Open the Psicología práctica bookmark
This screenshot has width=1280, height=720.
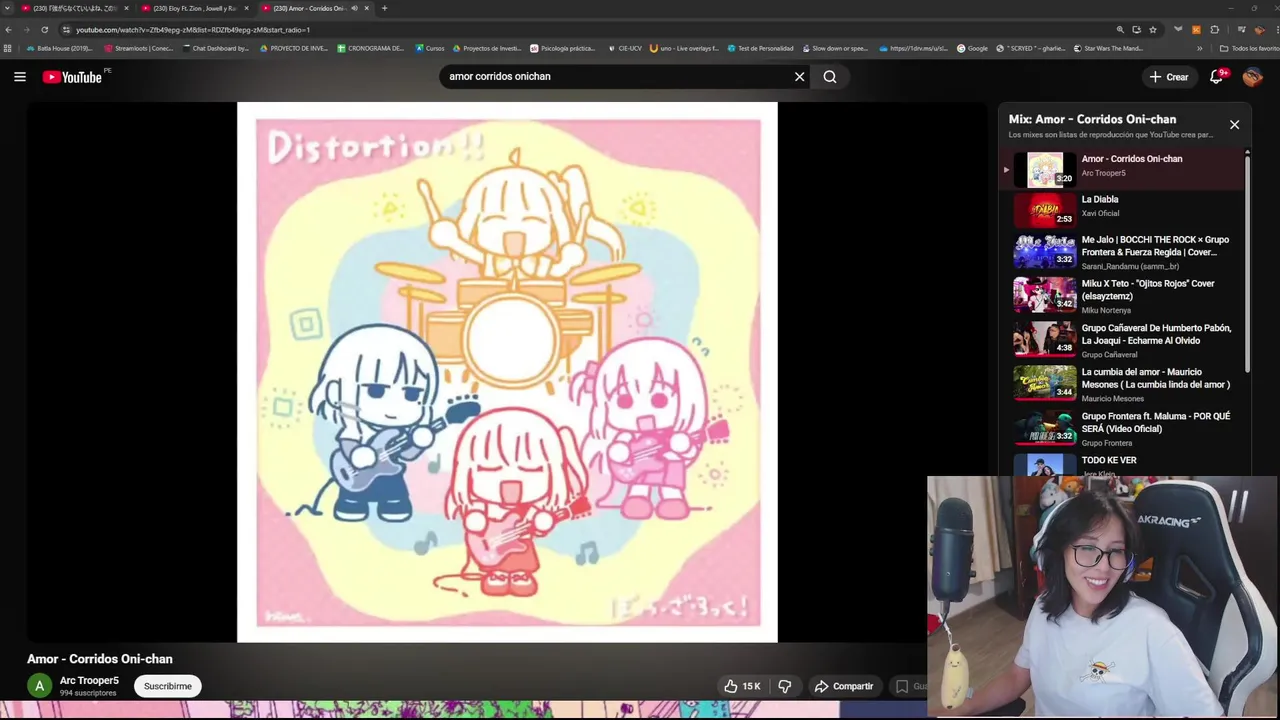pyautogui.click(x=563, y=48)
